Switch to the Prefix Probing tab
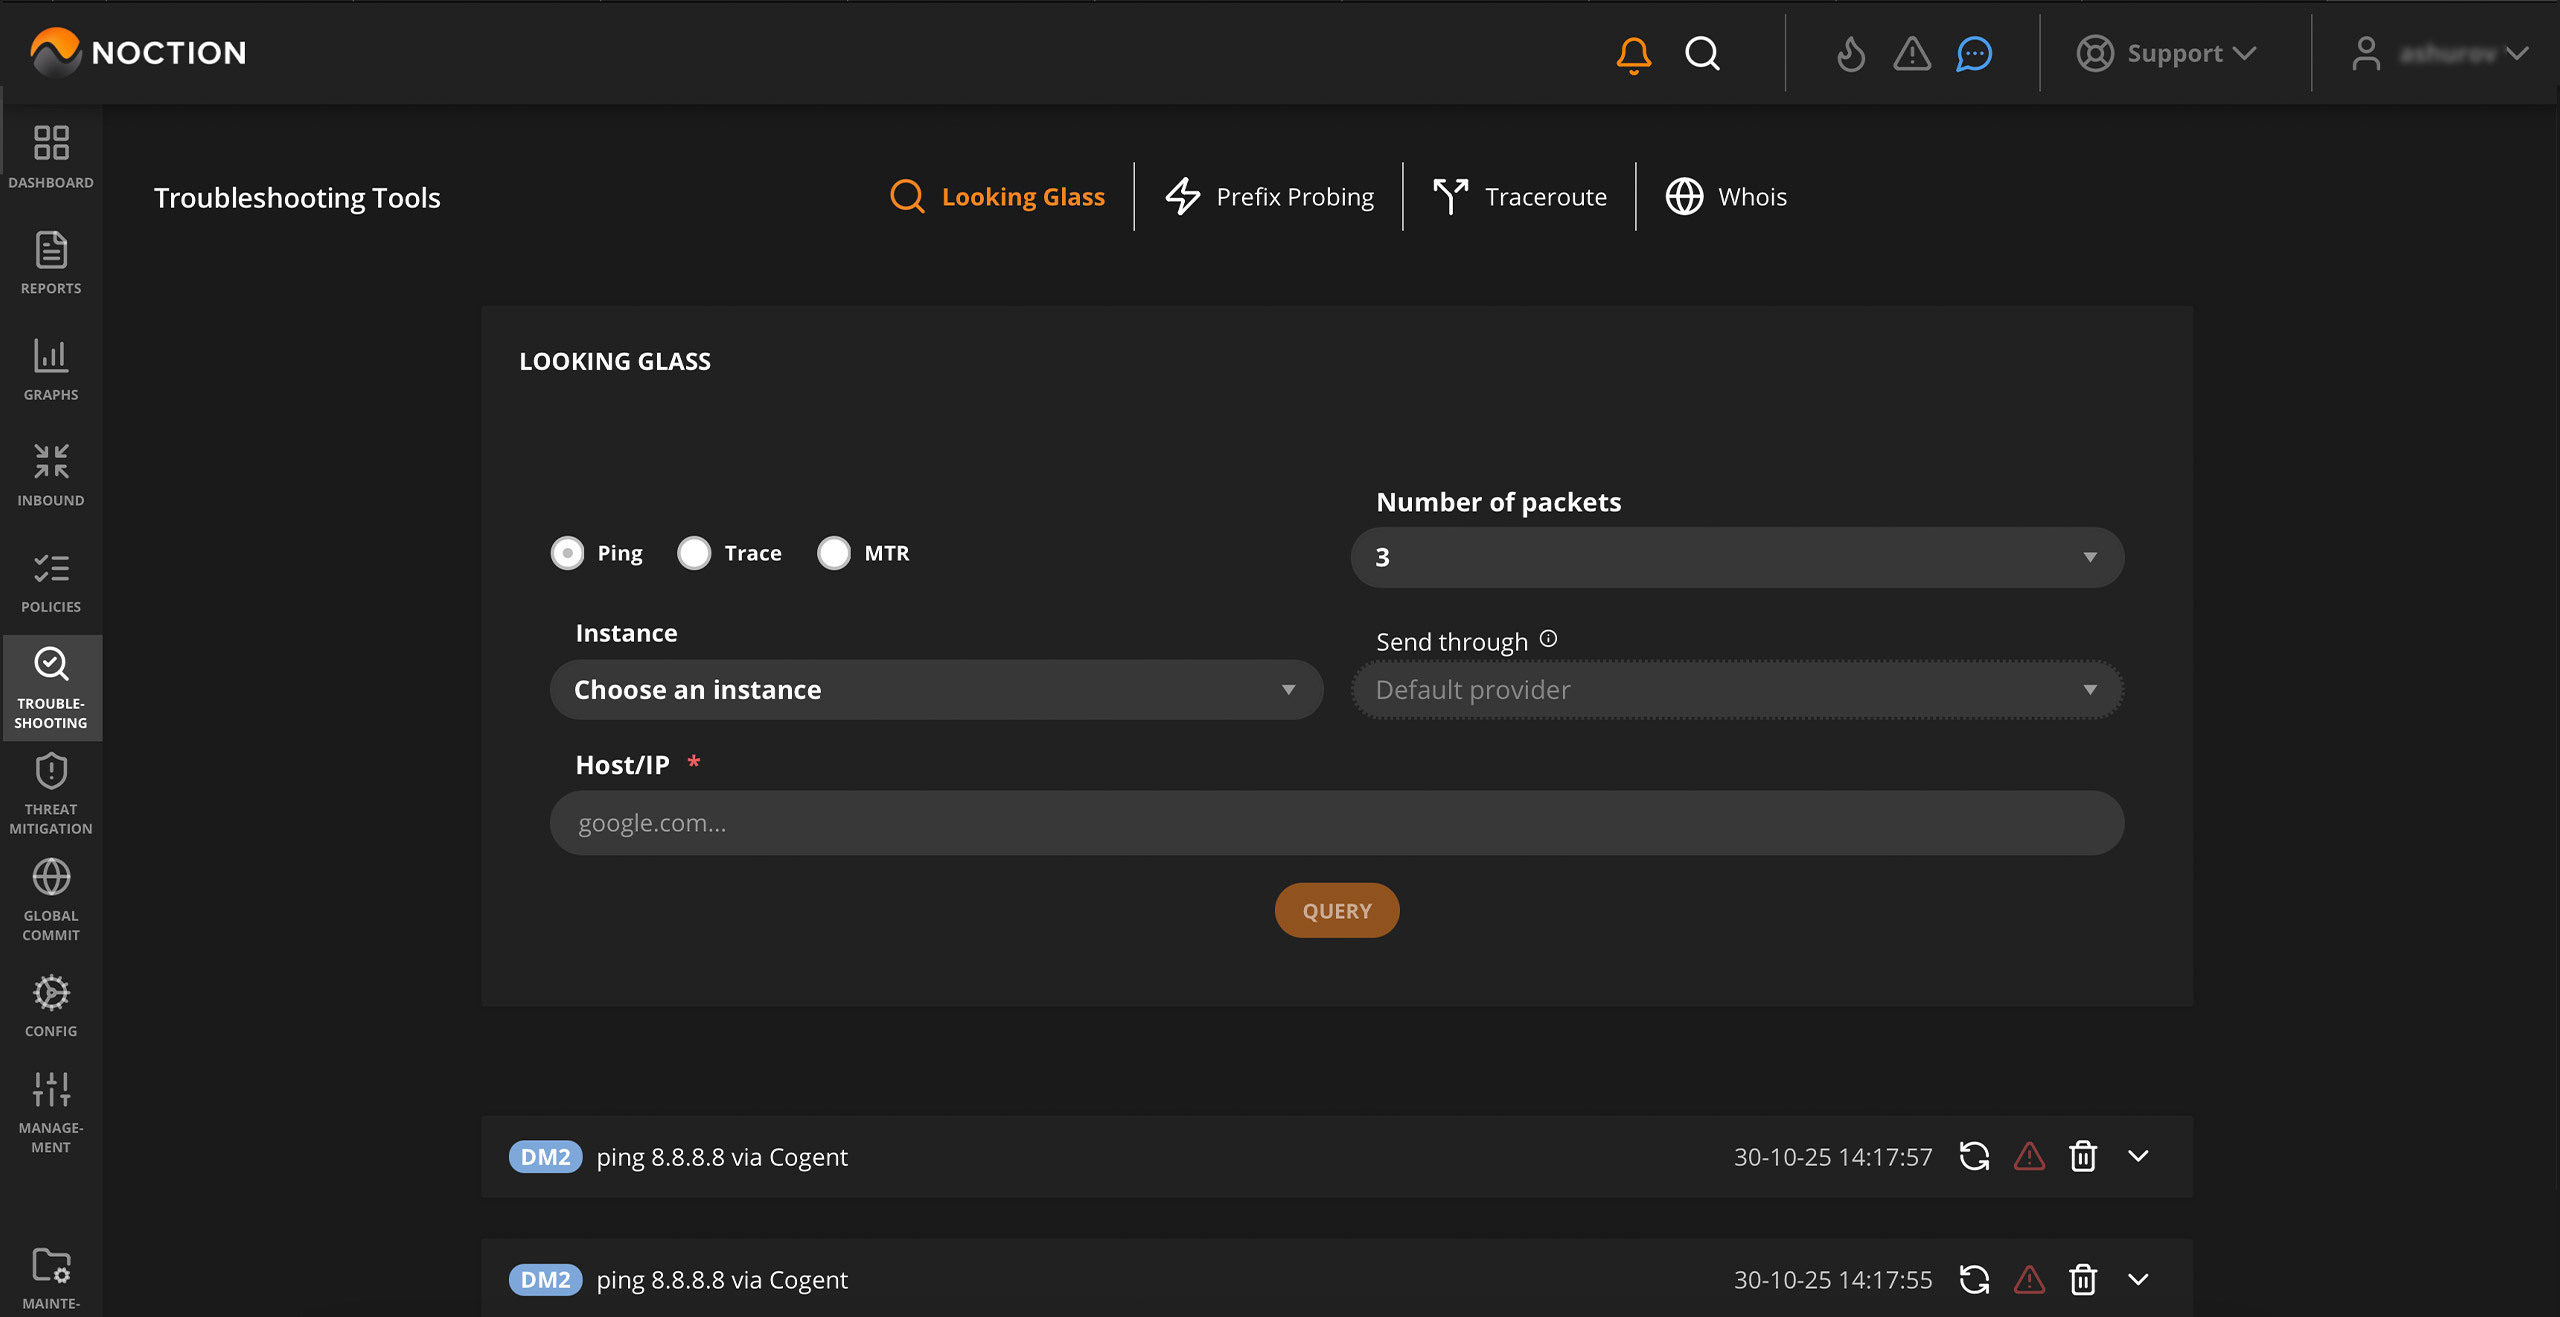Image resolution: width=2560 pixels, height=1317 pixels. click(1269, 197)
